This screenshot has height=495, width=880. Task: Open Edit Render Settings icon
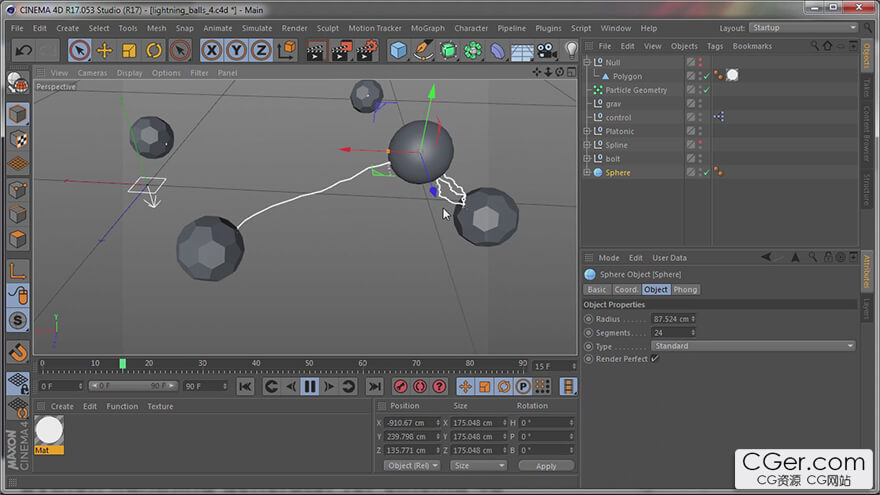368,51
